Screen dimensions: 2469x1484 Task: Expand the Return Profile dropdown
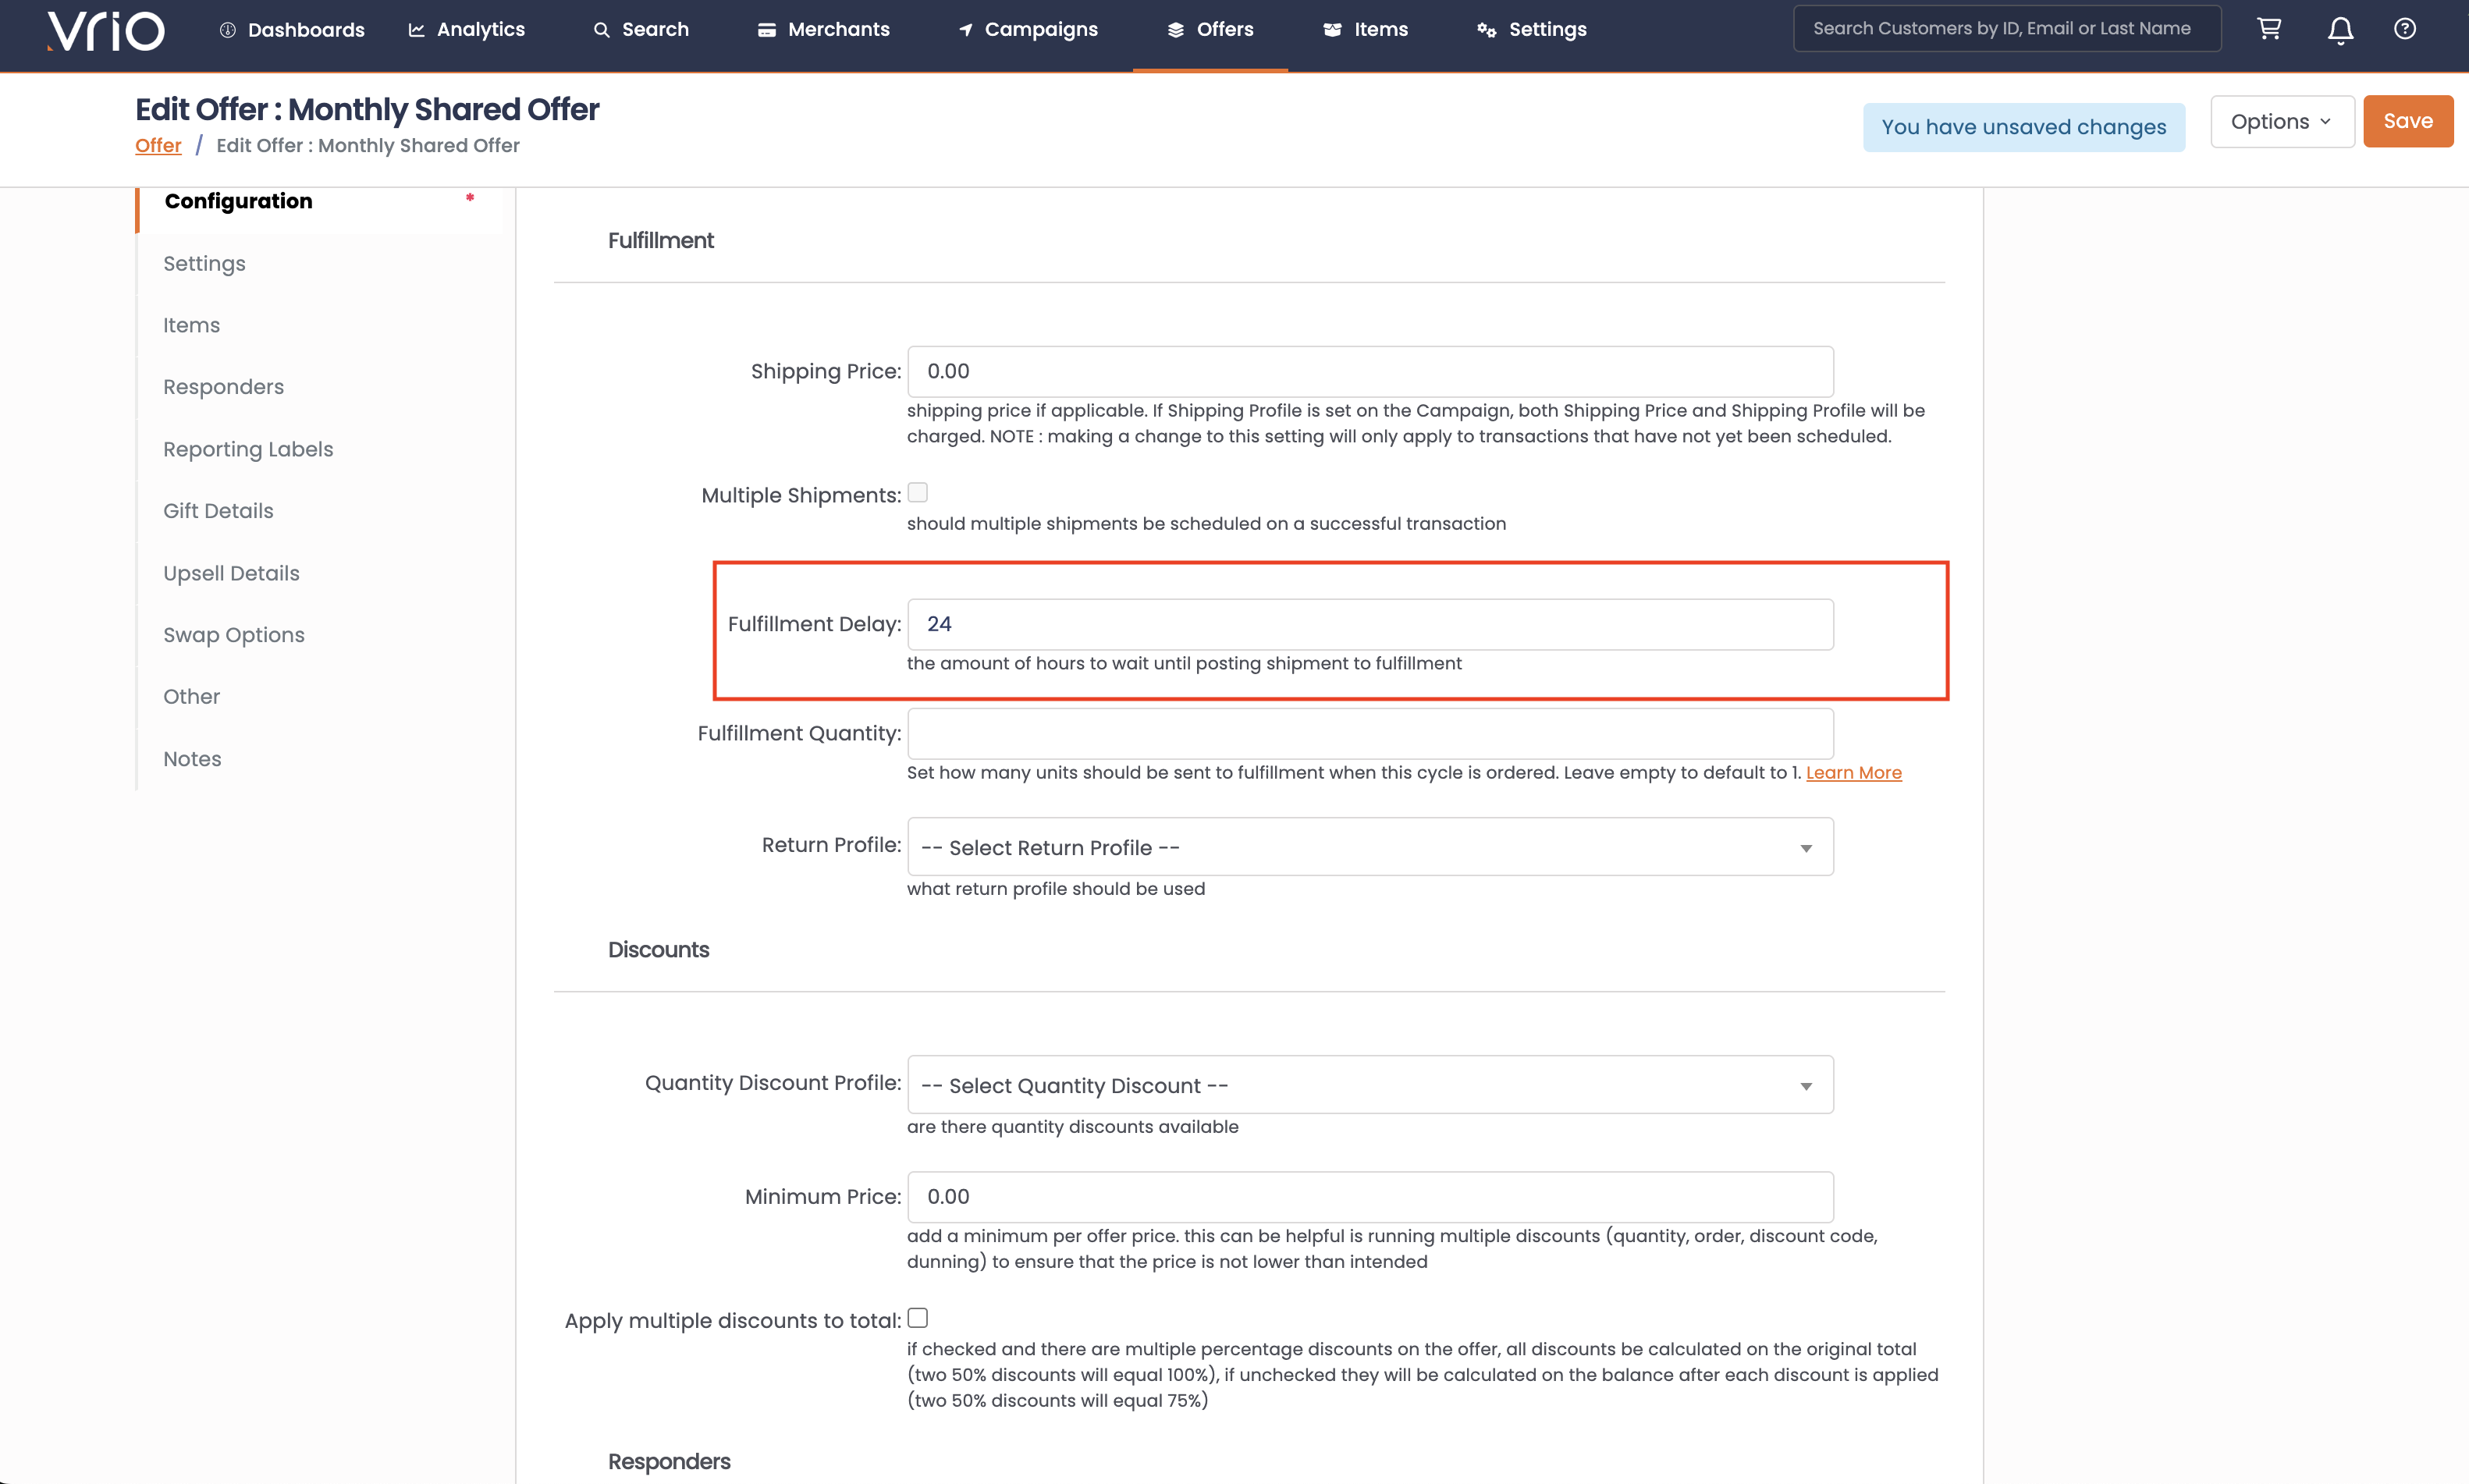[1369, 847]
